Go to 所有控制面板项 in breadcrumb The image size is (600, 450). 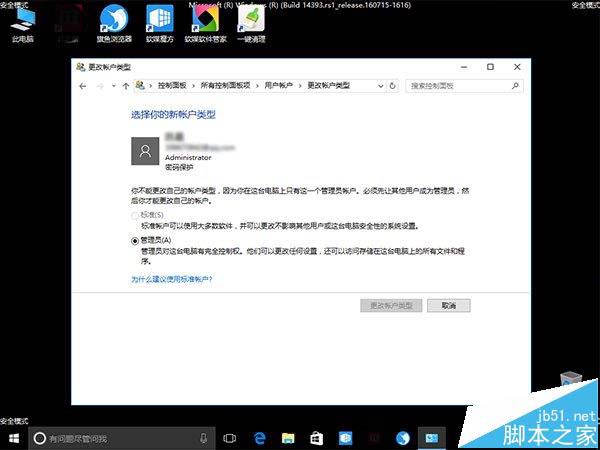click(x=225, y=86)
